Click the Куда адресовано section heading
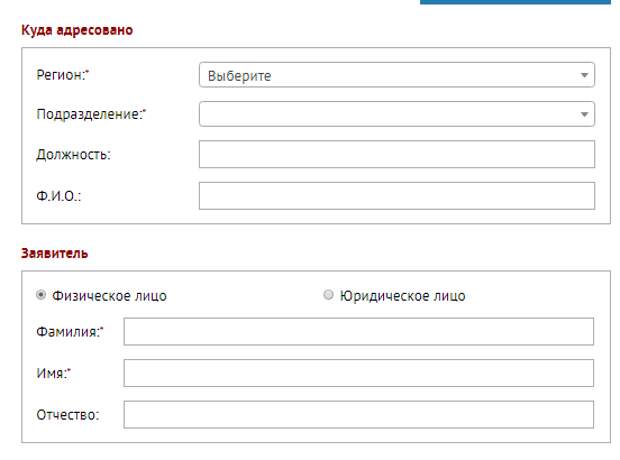Image resolution: width=620 pixels, height=460 pixels. pos(77,30)
